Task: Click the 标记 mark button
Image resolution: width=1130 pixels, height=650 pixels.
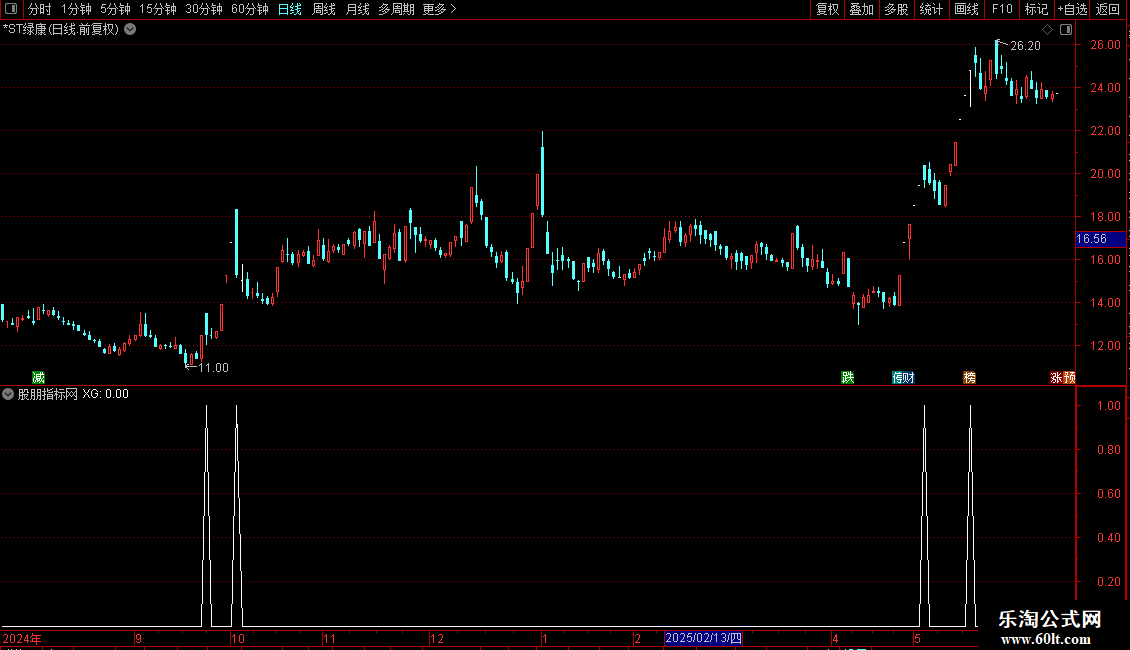Action: (1036, 9)
